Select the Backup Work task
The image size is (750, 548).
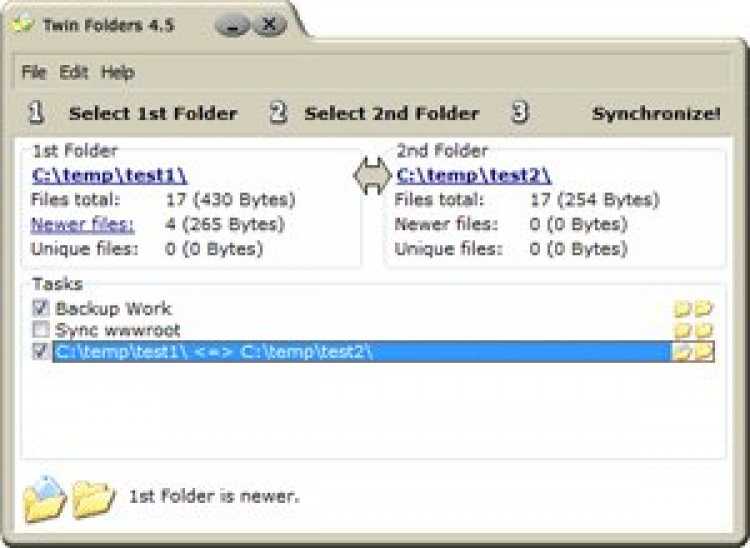tap(113, 308)
